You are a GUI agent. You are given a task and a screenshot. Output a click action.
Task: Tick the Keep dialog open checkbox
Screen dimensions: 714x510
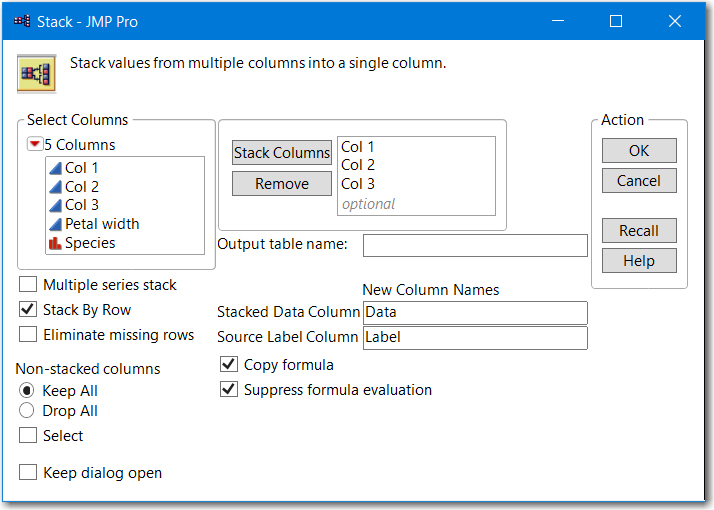[x=28, y=473]
